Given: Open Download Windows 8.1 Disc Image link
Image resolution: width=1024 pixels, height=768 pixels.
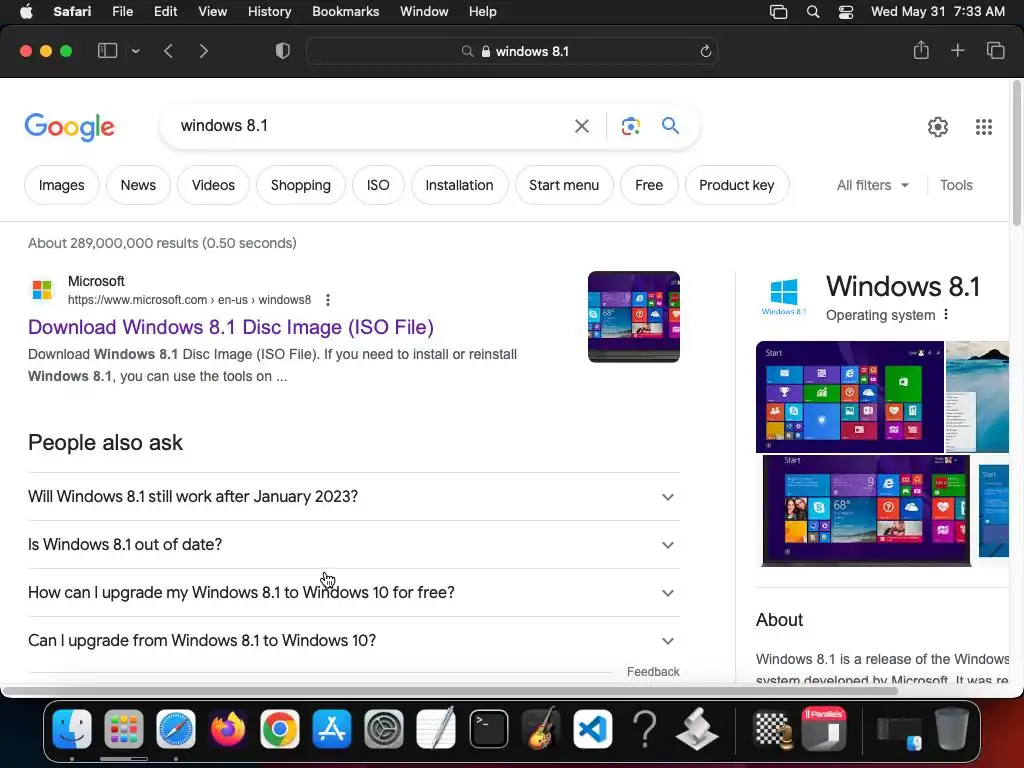Looking at the screenshot, I should tap(231, 327).
